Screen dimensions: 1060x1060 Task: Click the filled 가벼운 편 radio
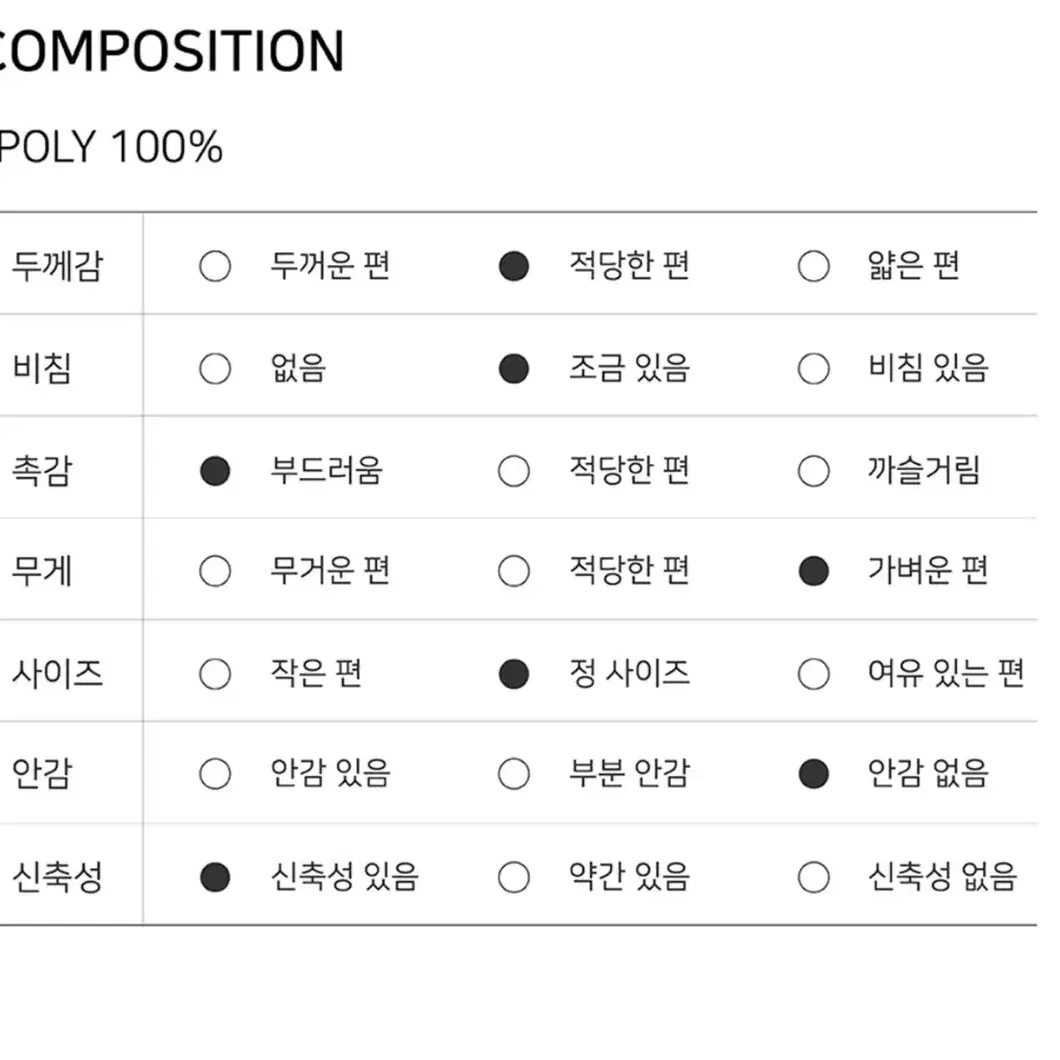[x=813, y=571]
